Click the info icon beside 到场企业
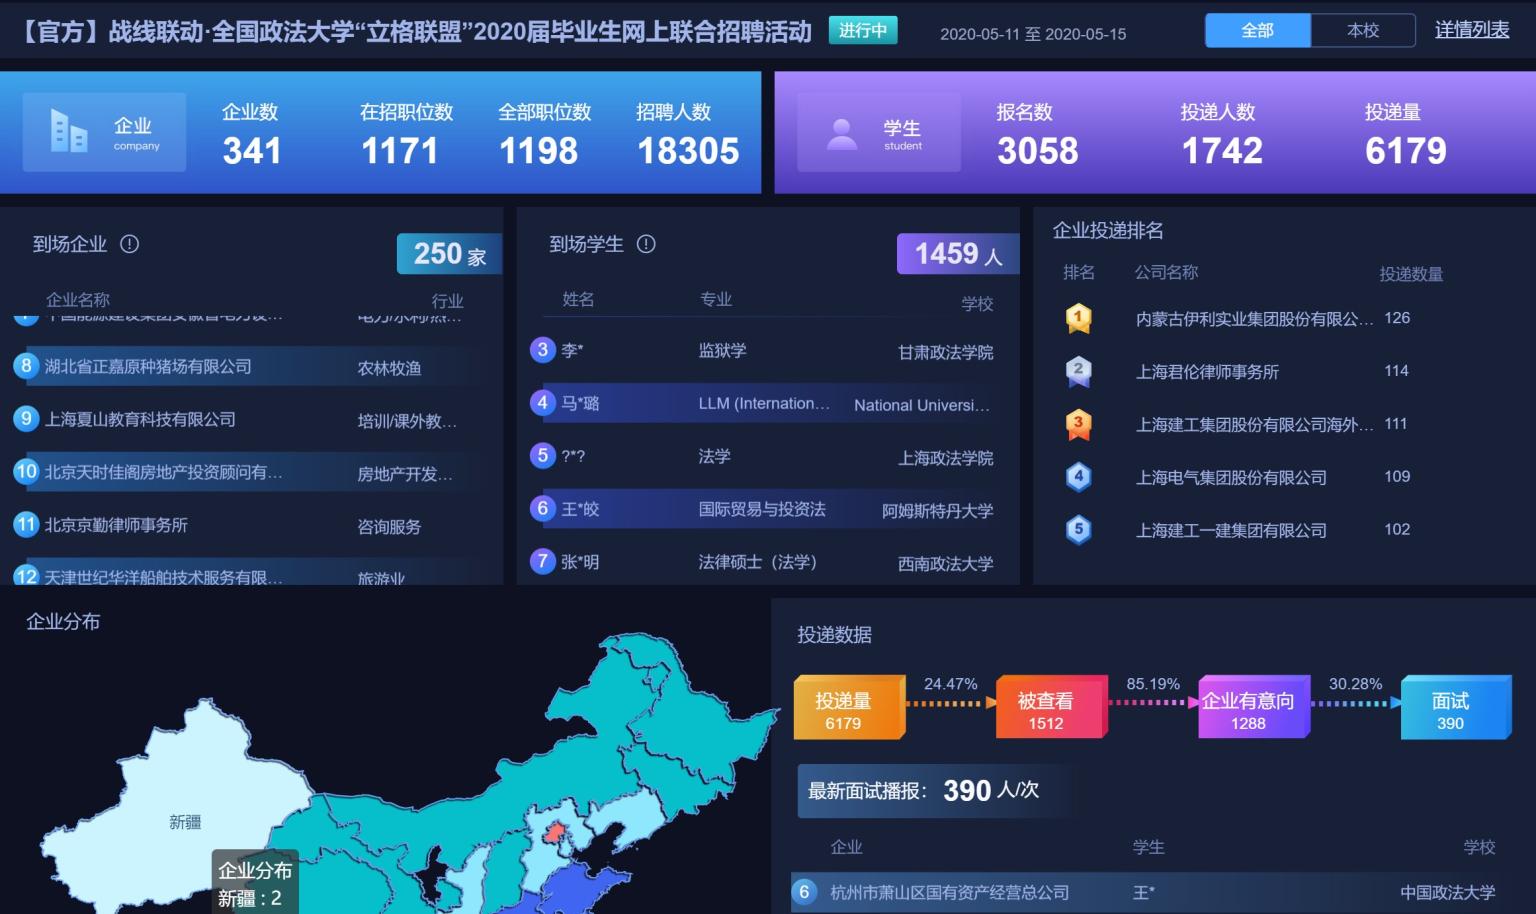 130,244
